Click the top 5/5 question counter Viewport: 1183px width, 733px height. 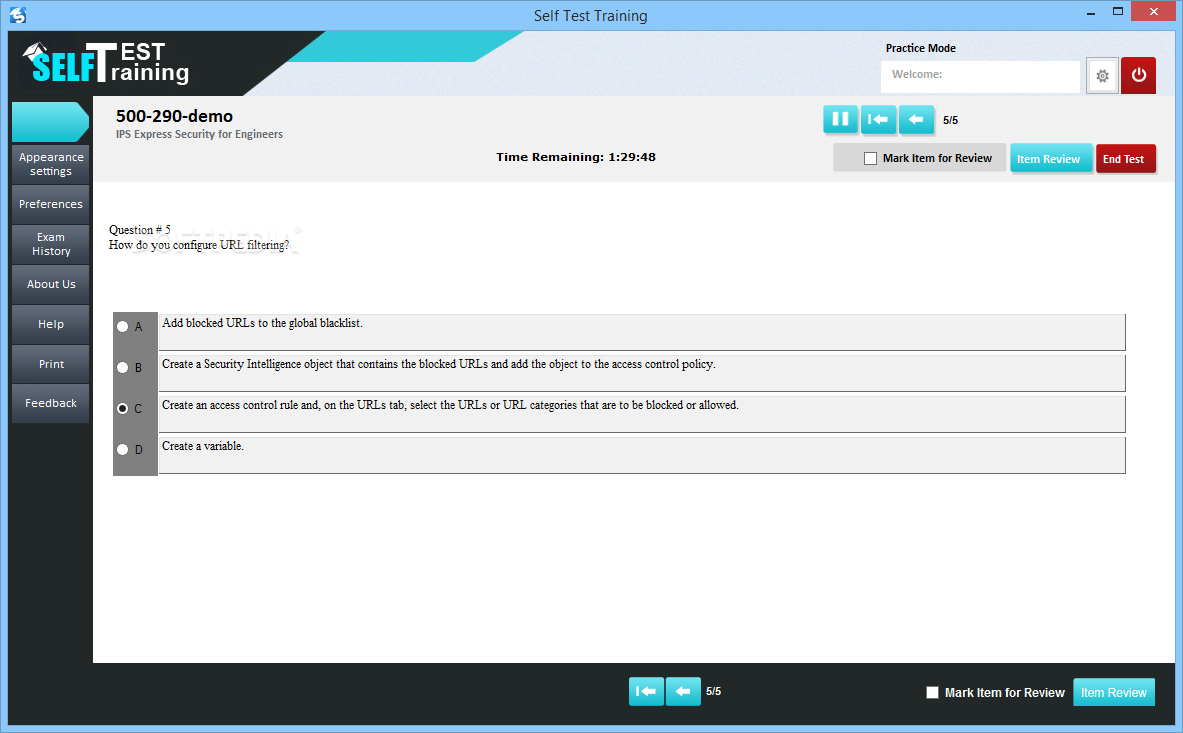951,120
